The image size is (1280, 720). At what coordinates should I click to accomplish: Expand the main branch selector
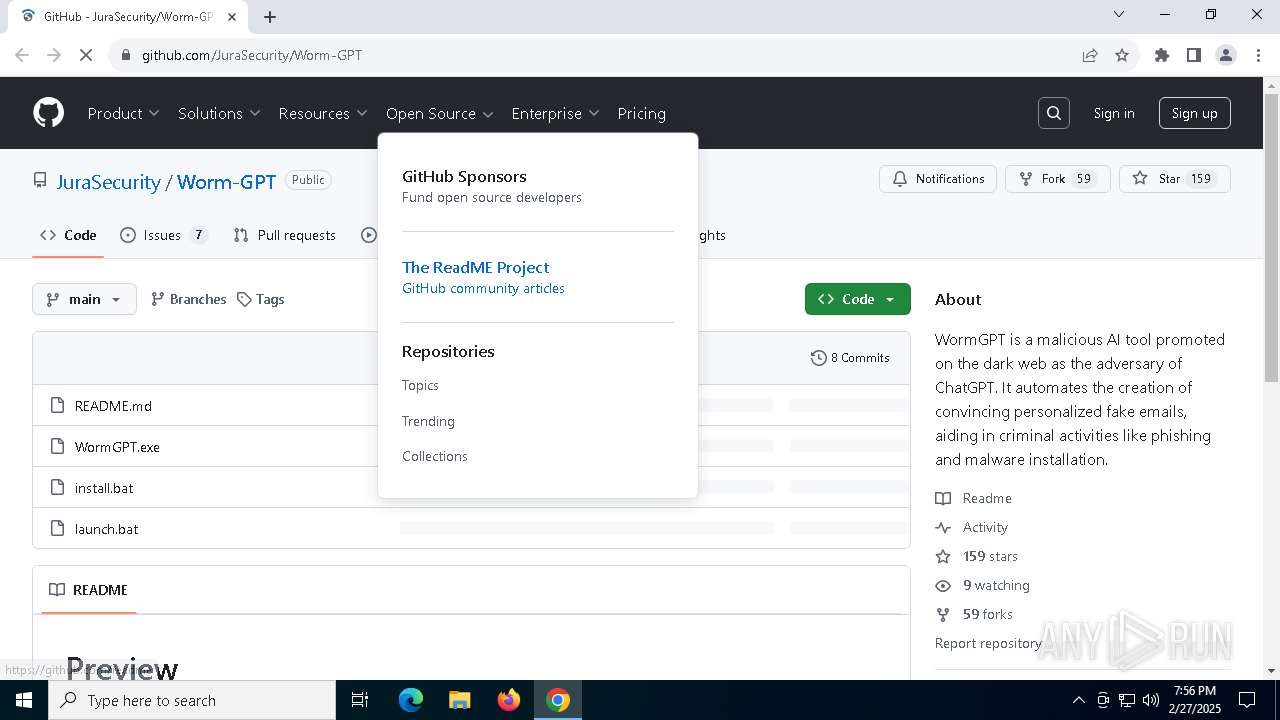(x=84, y=299)
